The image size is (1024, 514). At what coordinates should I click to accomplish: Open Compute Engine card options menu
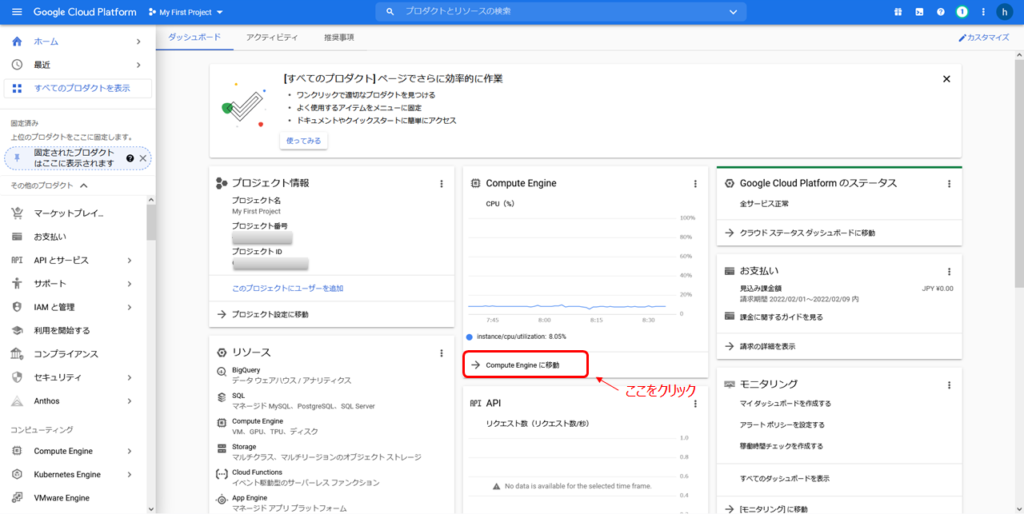tap(695, 184)
